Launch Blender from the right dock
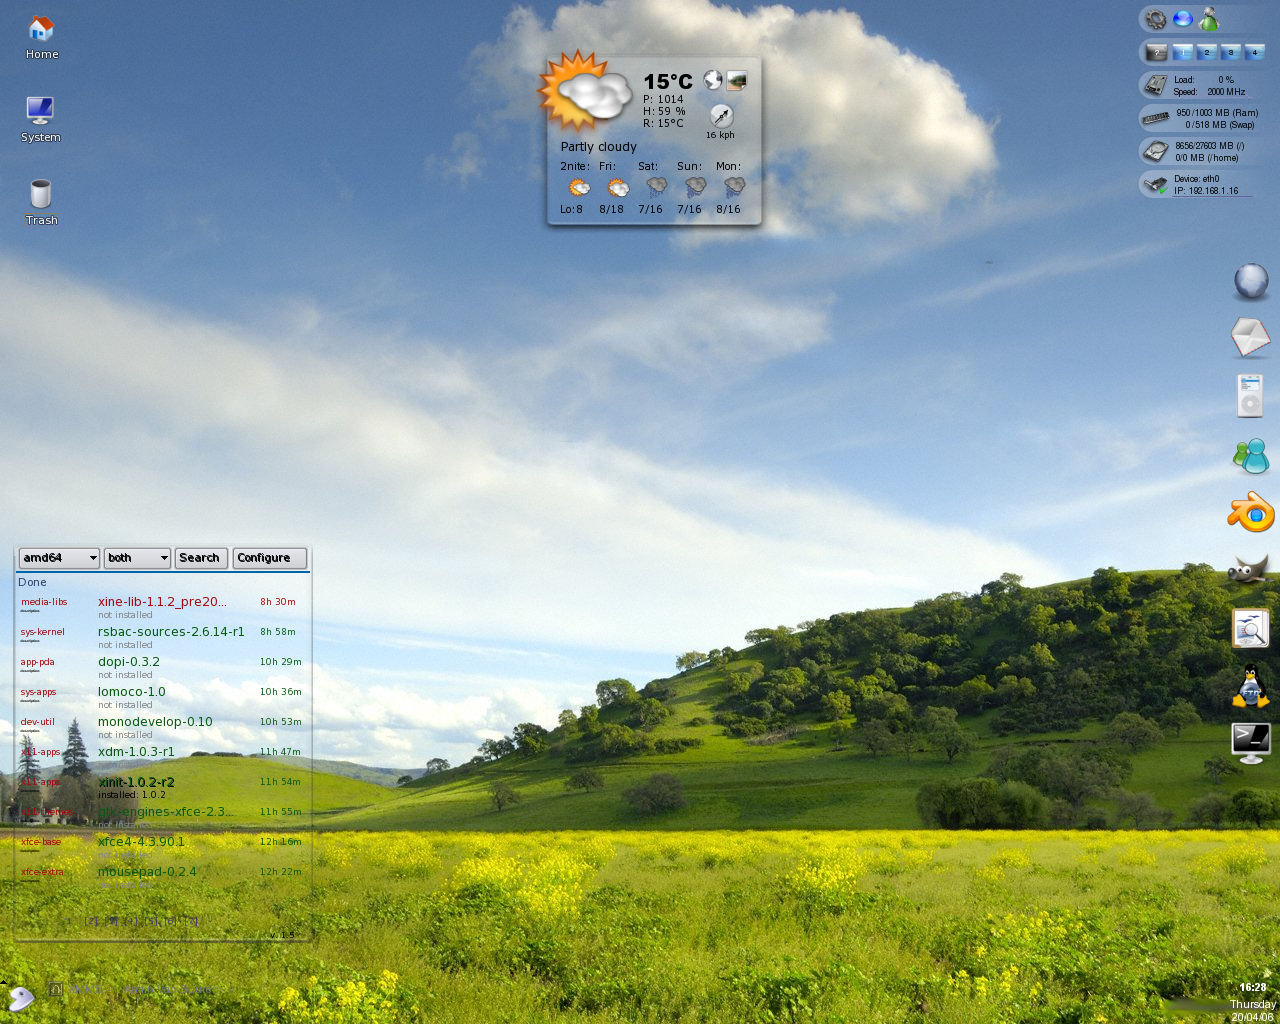This screenshot has width=1280, height=1024. pyautogui.click(x=1250, y=514)
